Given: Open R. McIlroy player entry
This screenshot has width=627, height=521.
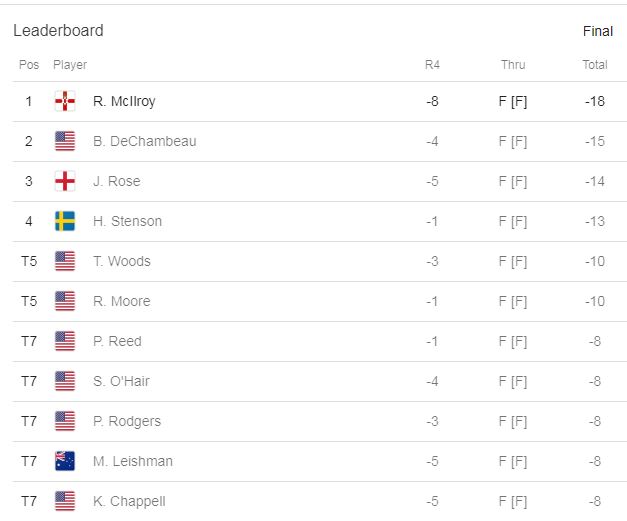Looking at the screenshot, I should click(x=124, y=101).
